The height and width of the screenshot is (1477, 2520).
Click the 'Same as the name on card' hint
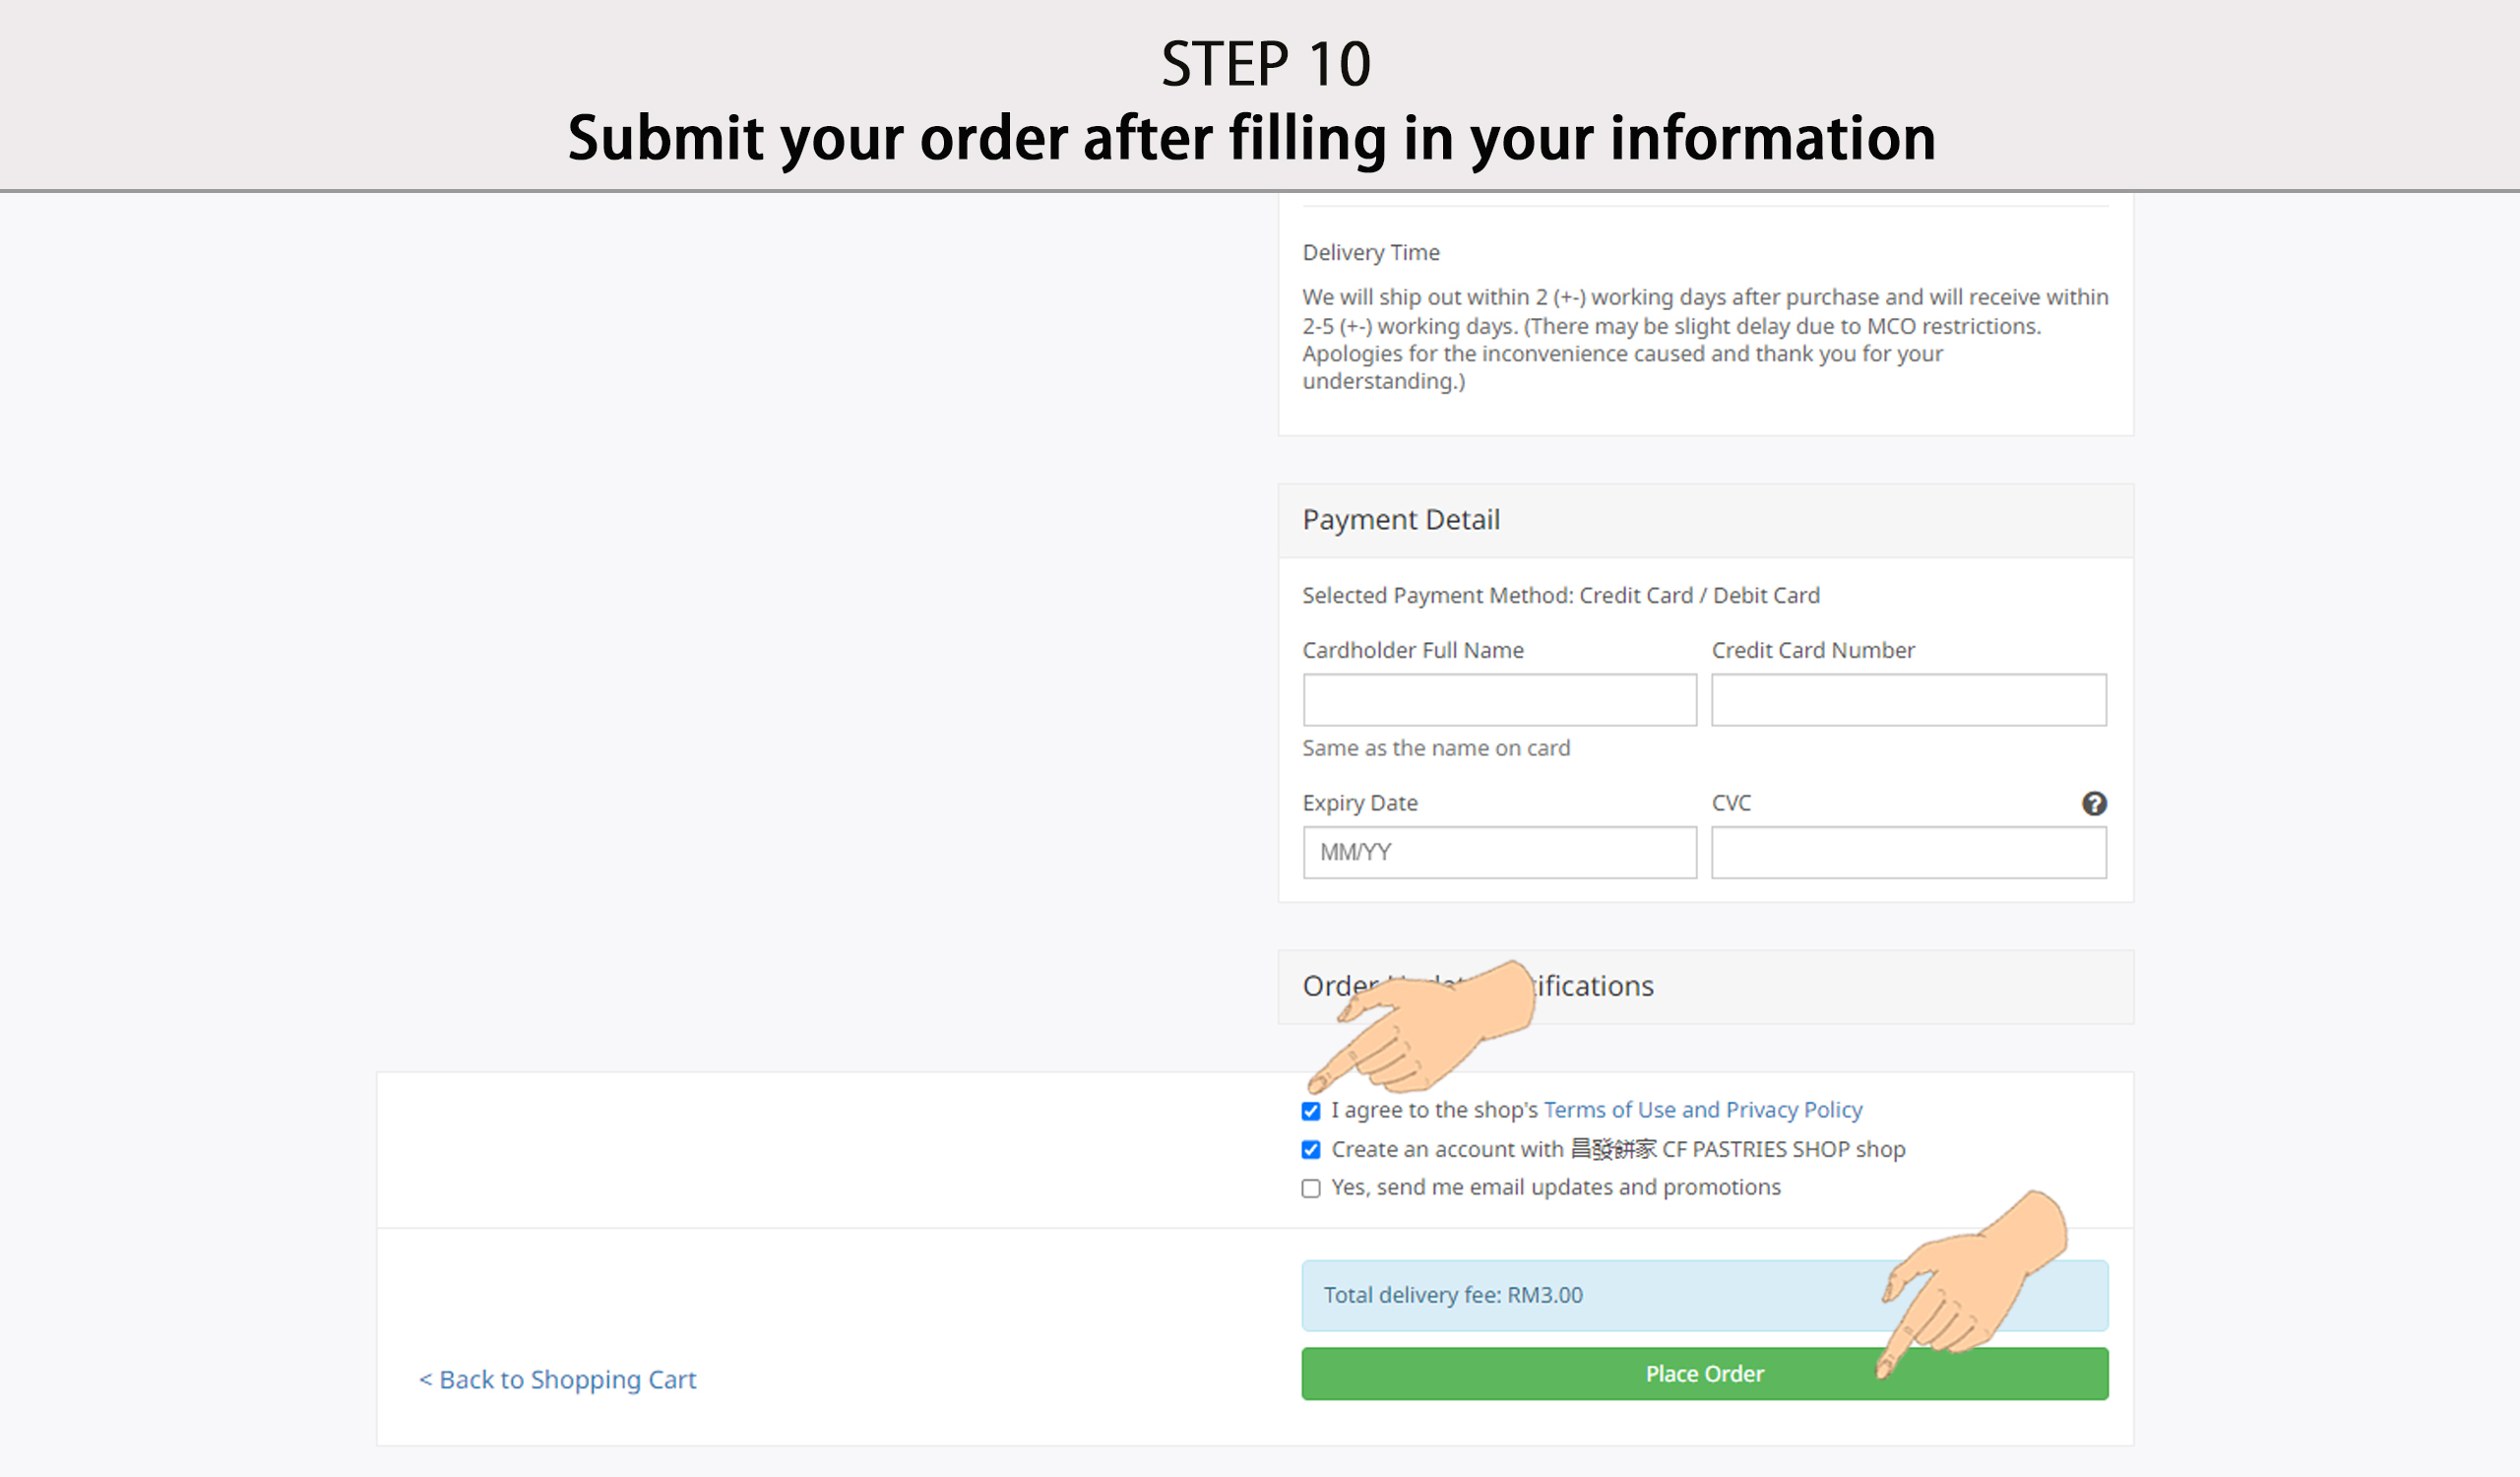1436,748
